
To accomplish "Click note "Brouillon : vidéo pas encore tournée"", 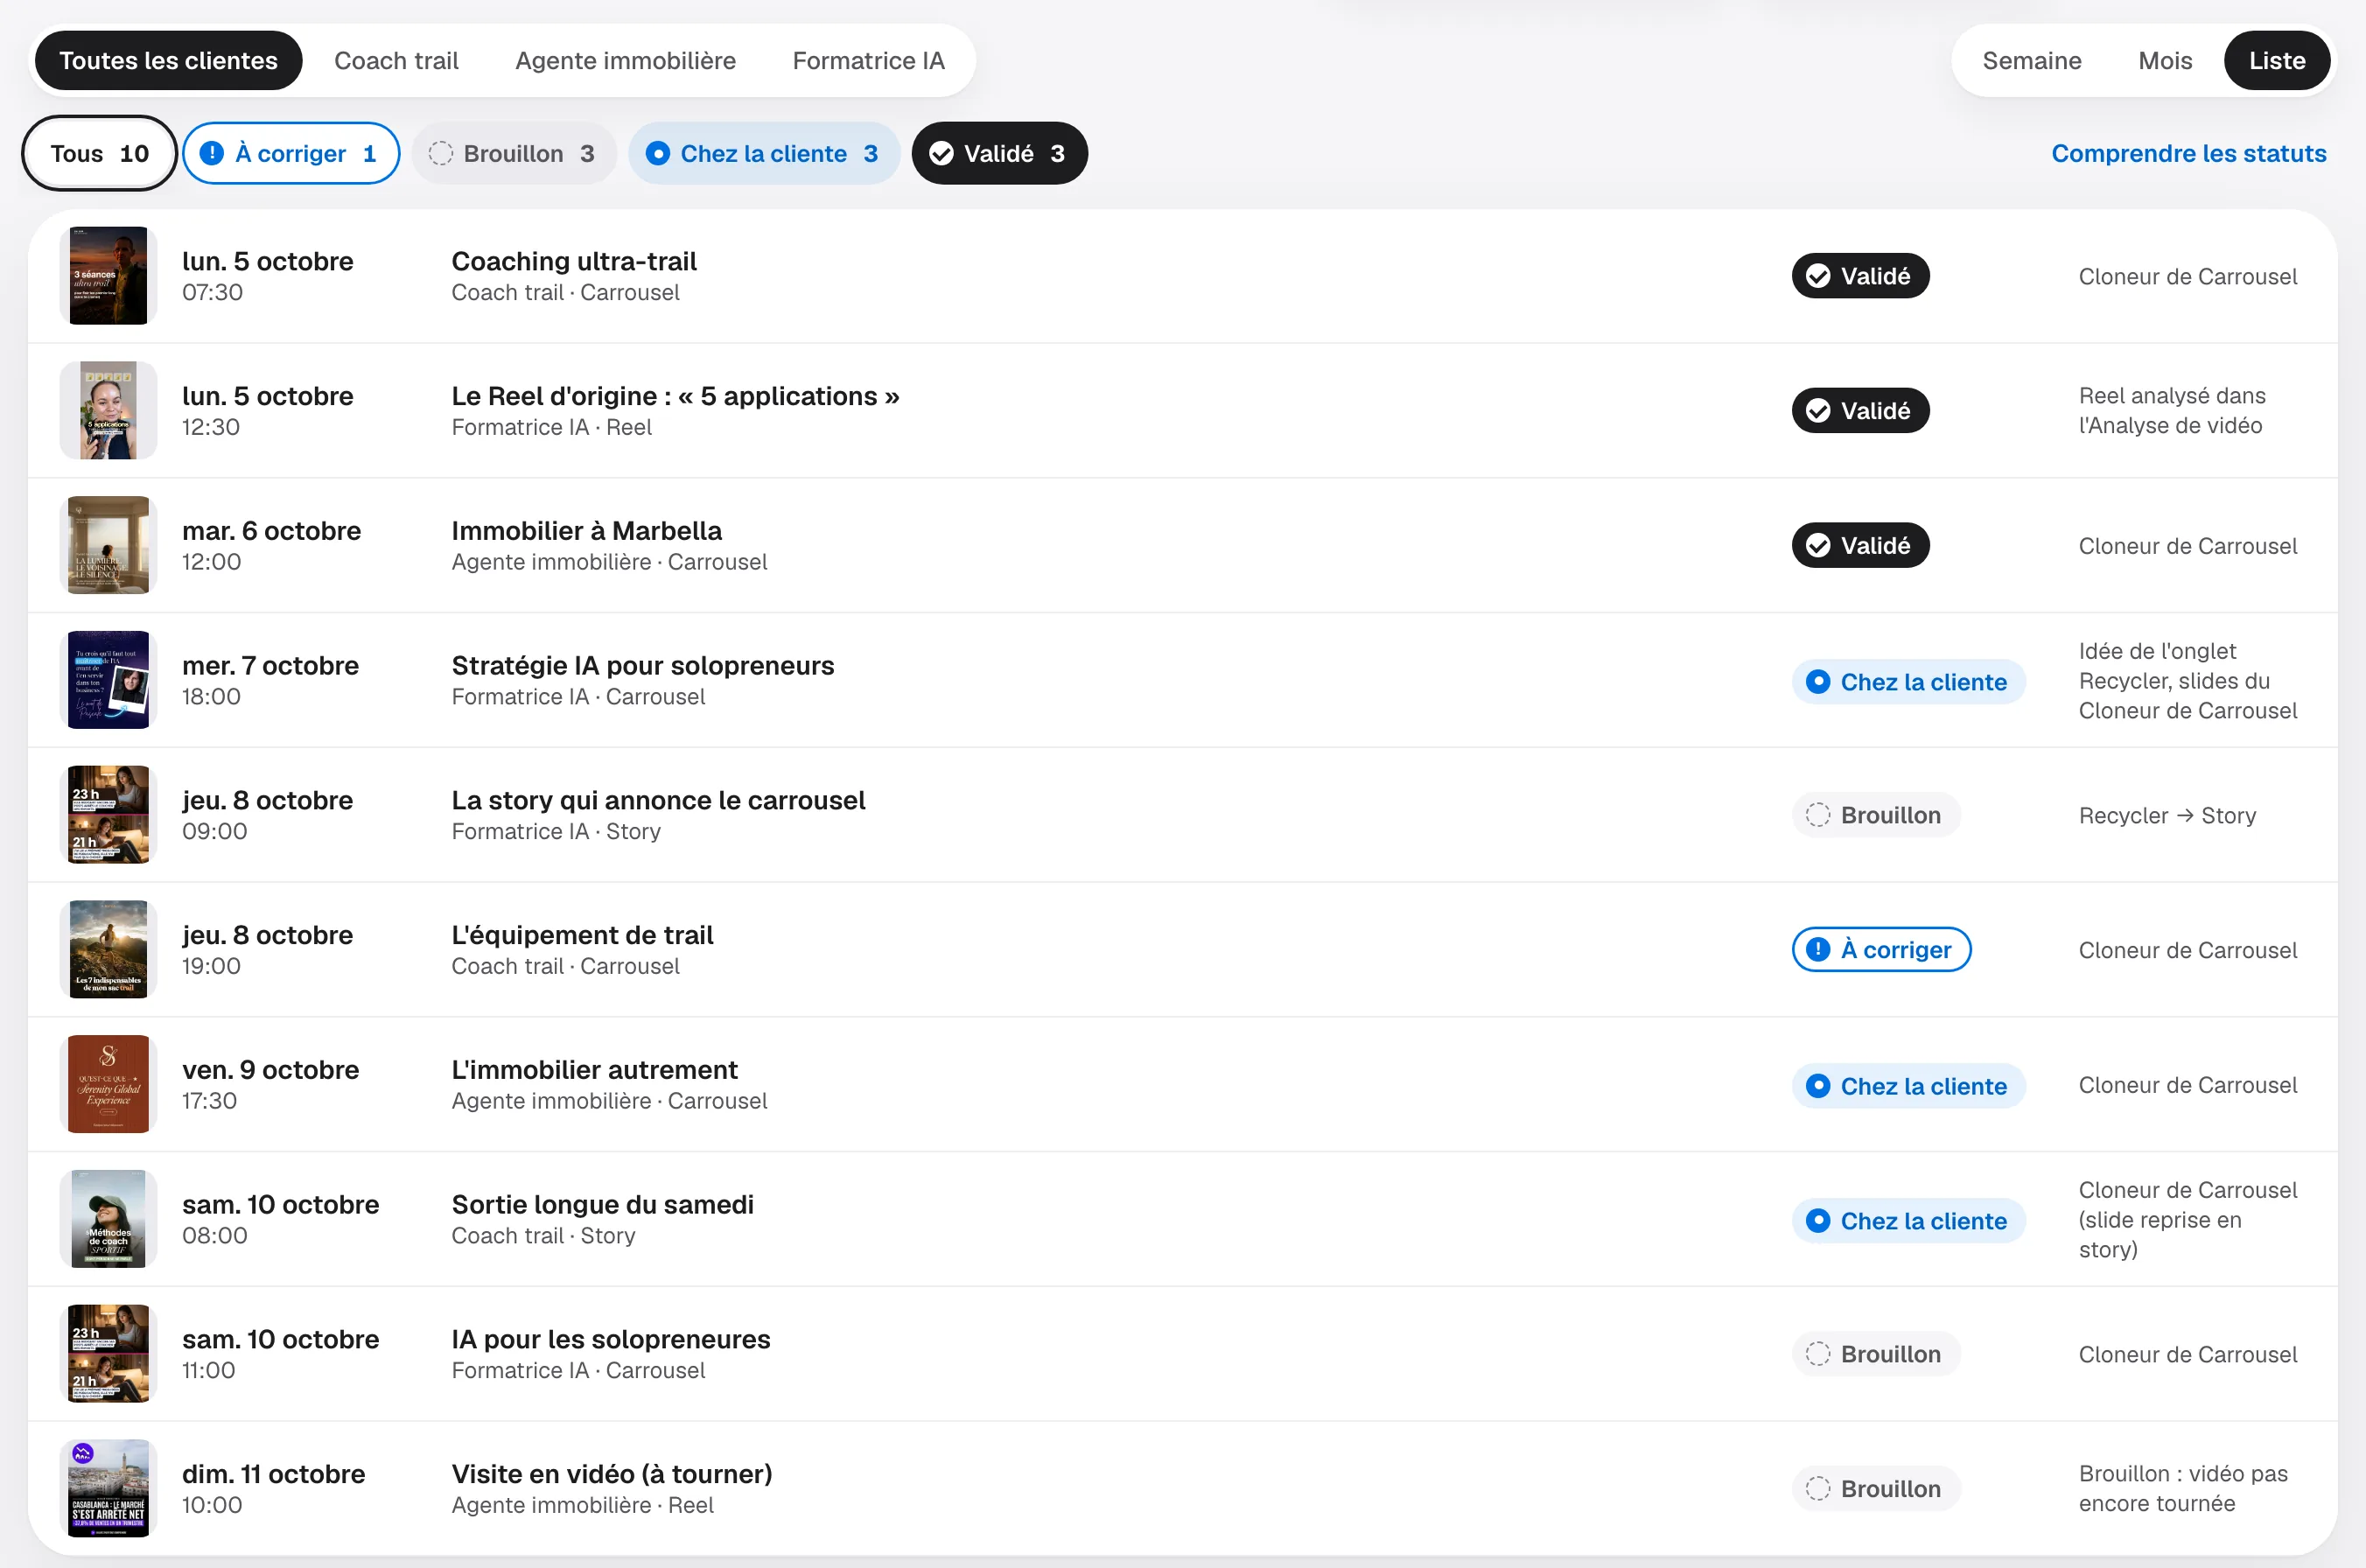I will (2183, 1488).
